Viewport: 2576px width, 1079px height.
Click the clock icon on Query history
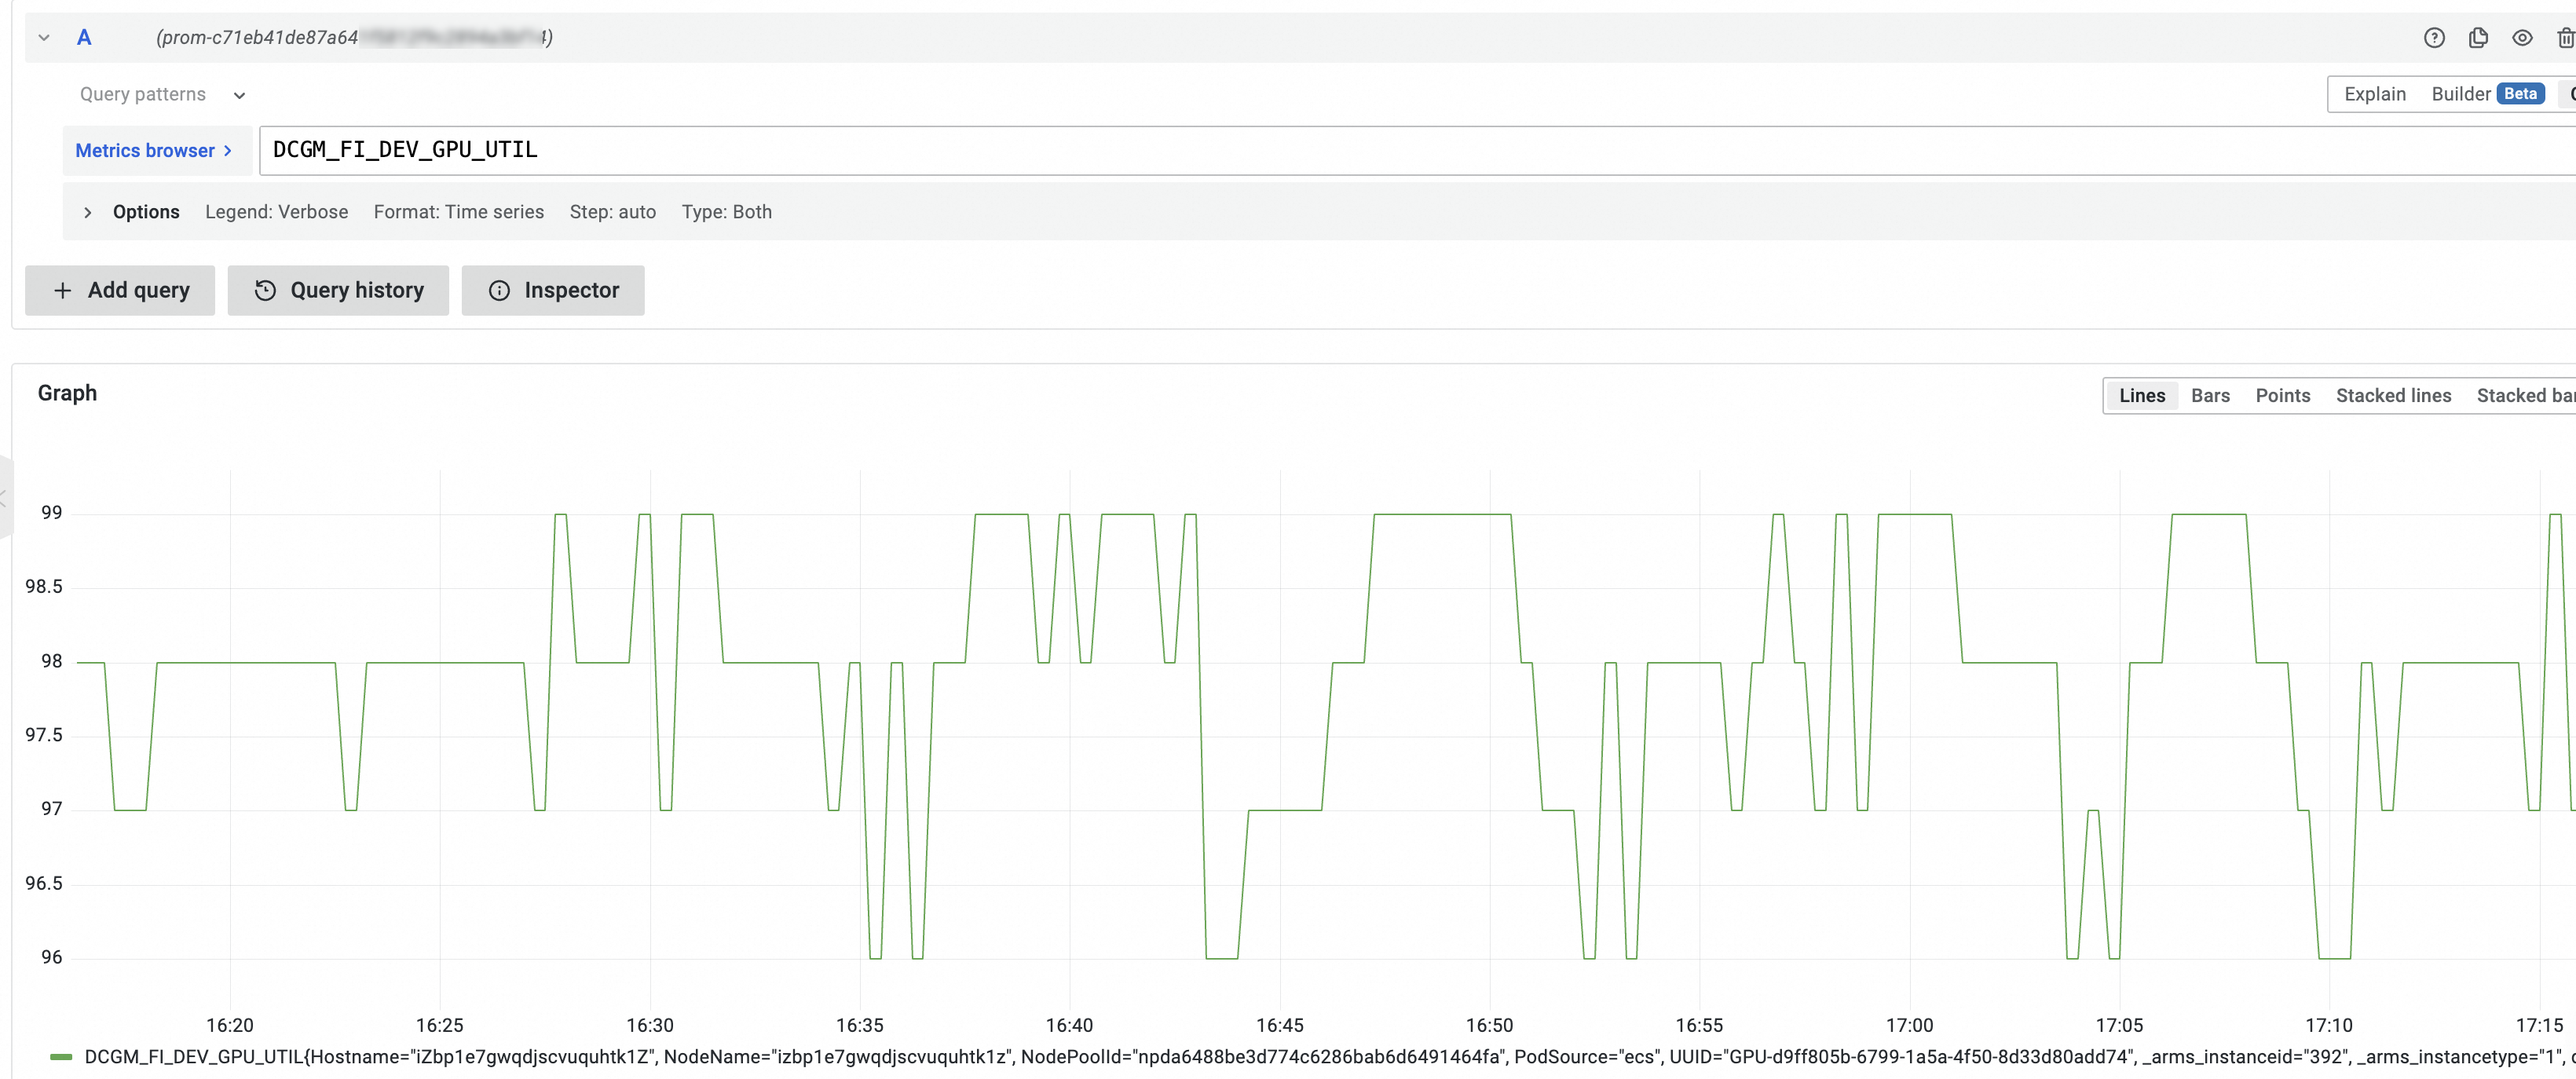[265, 290]
